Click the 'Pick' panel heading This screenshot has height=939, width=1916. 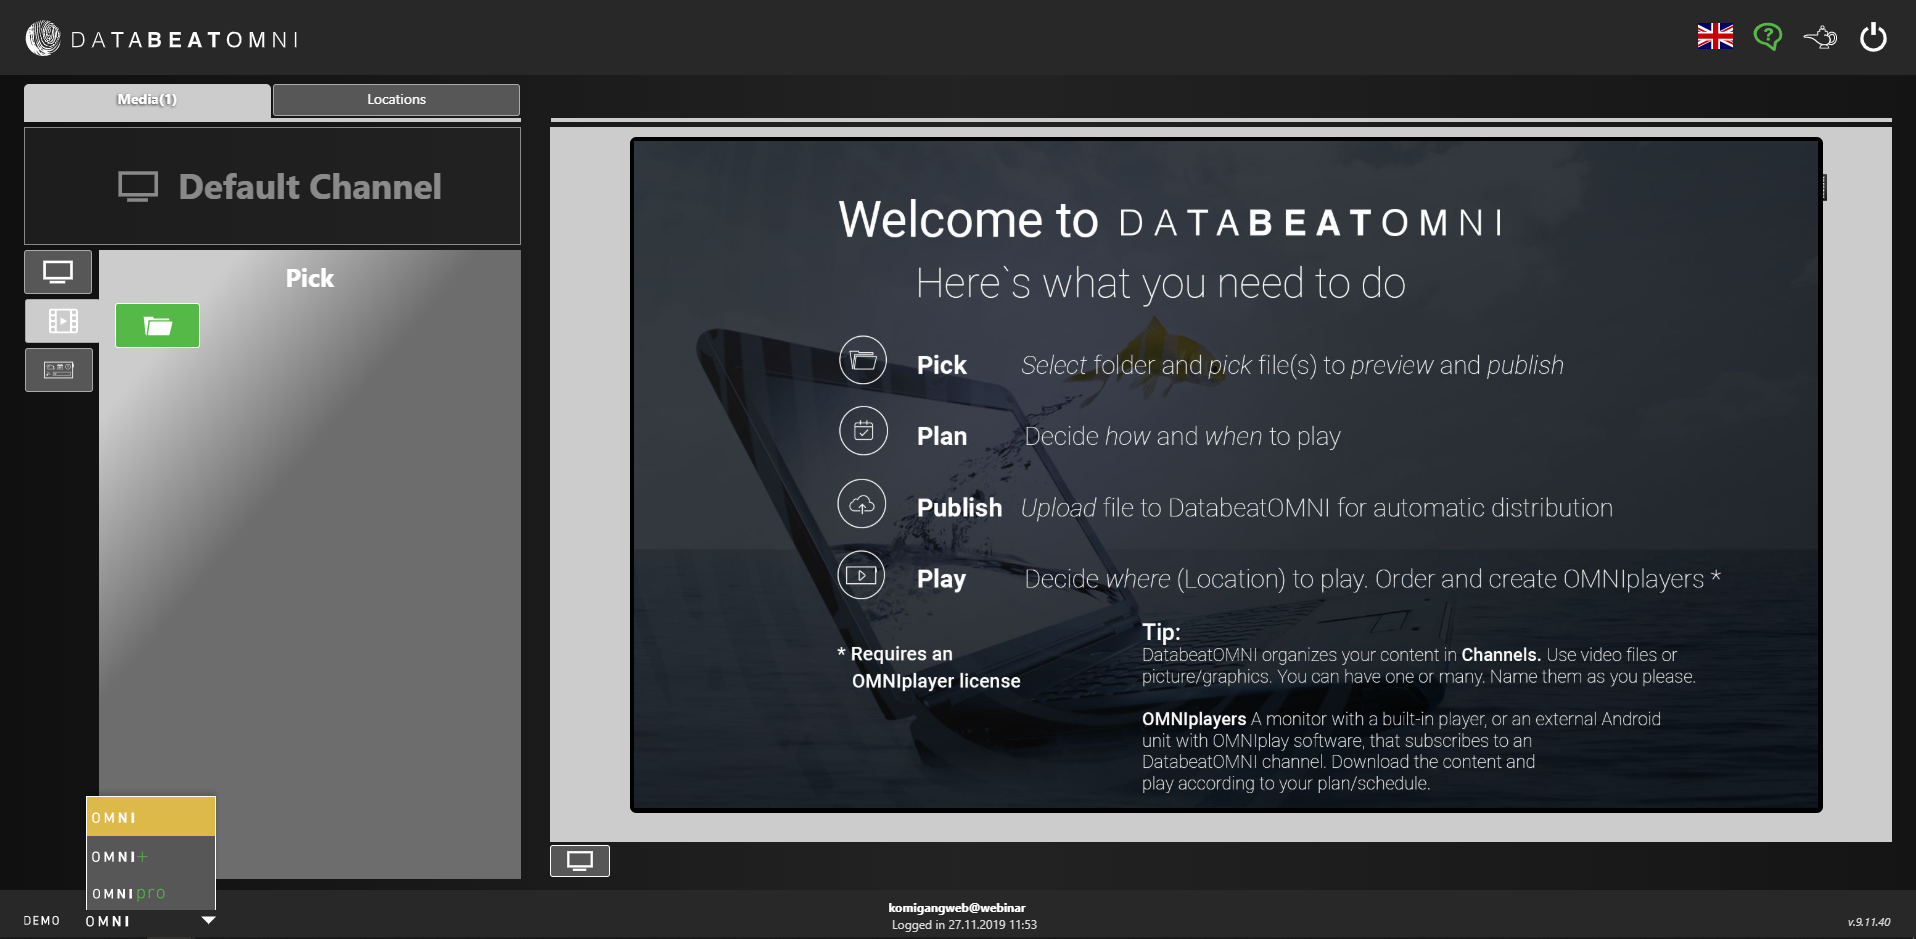310,278
